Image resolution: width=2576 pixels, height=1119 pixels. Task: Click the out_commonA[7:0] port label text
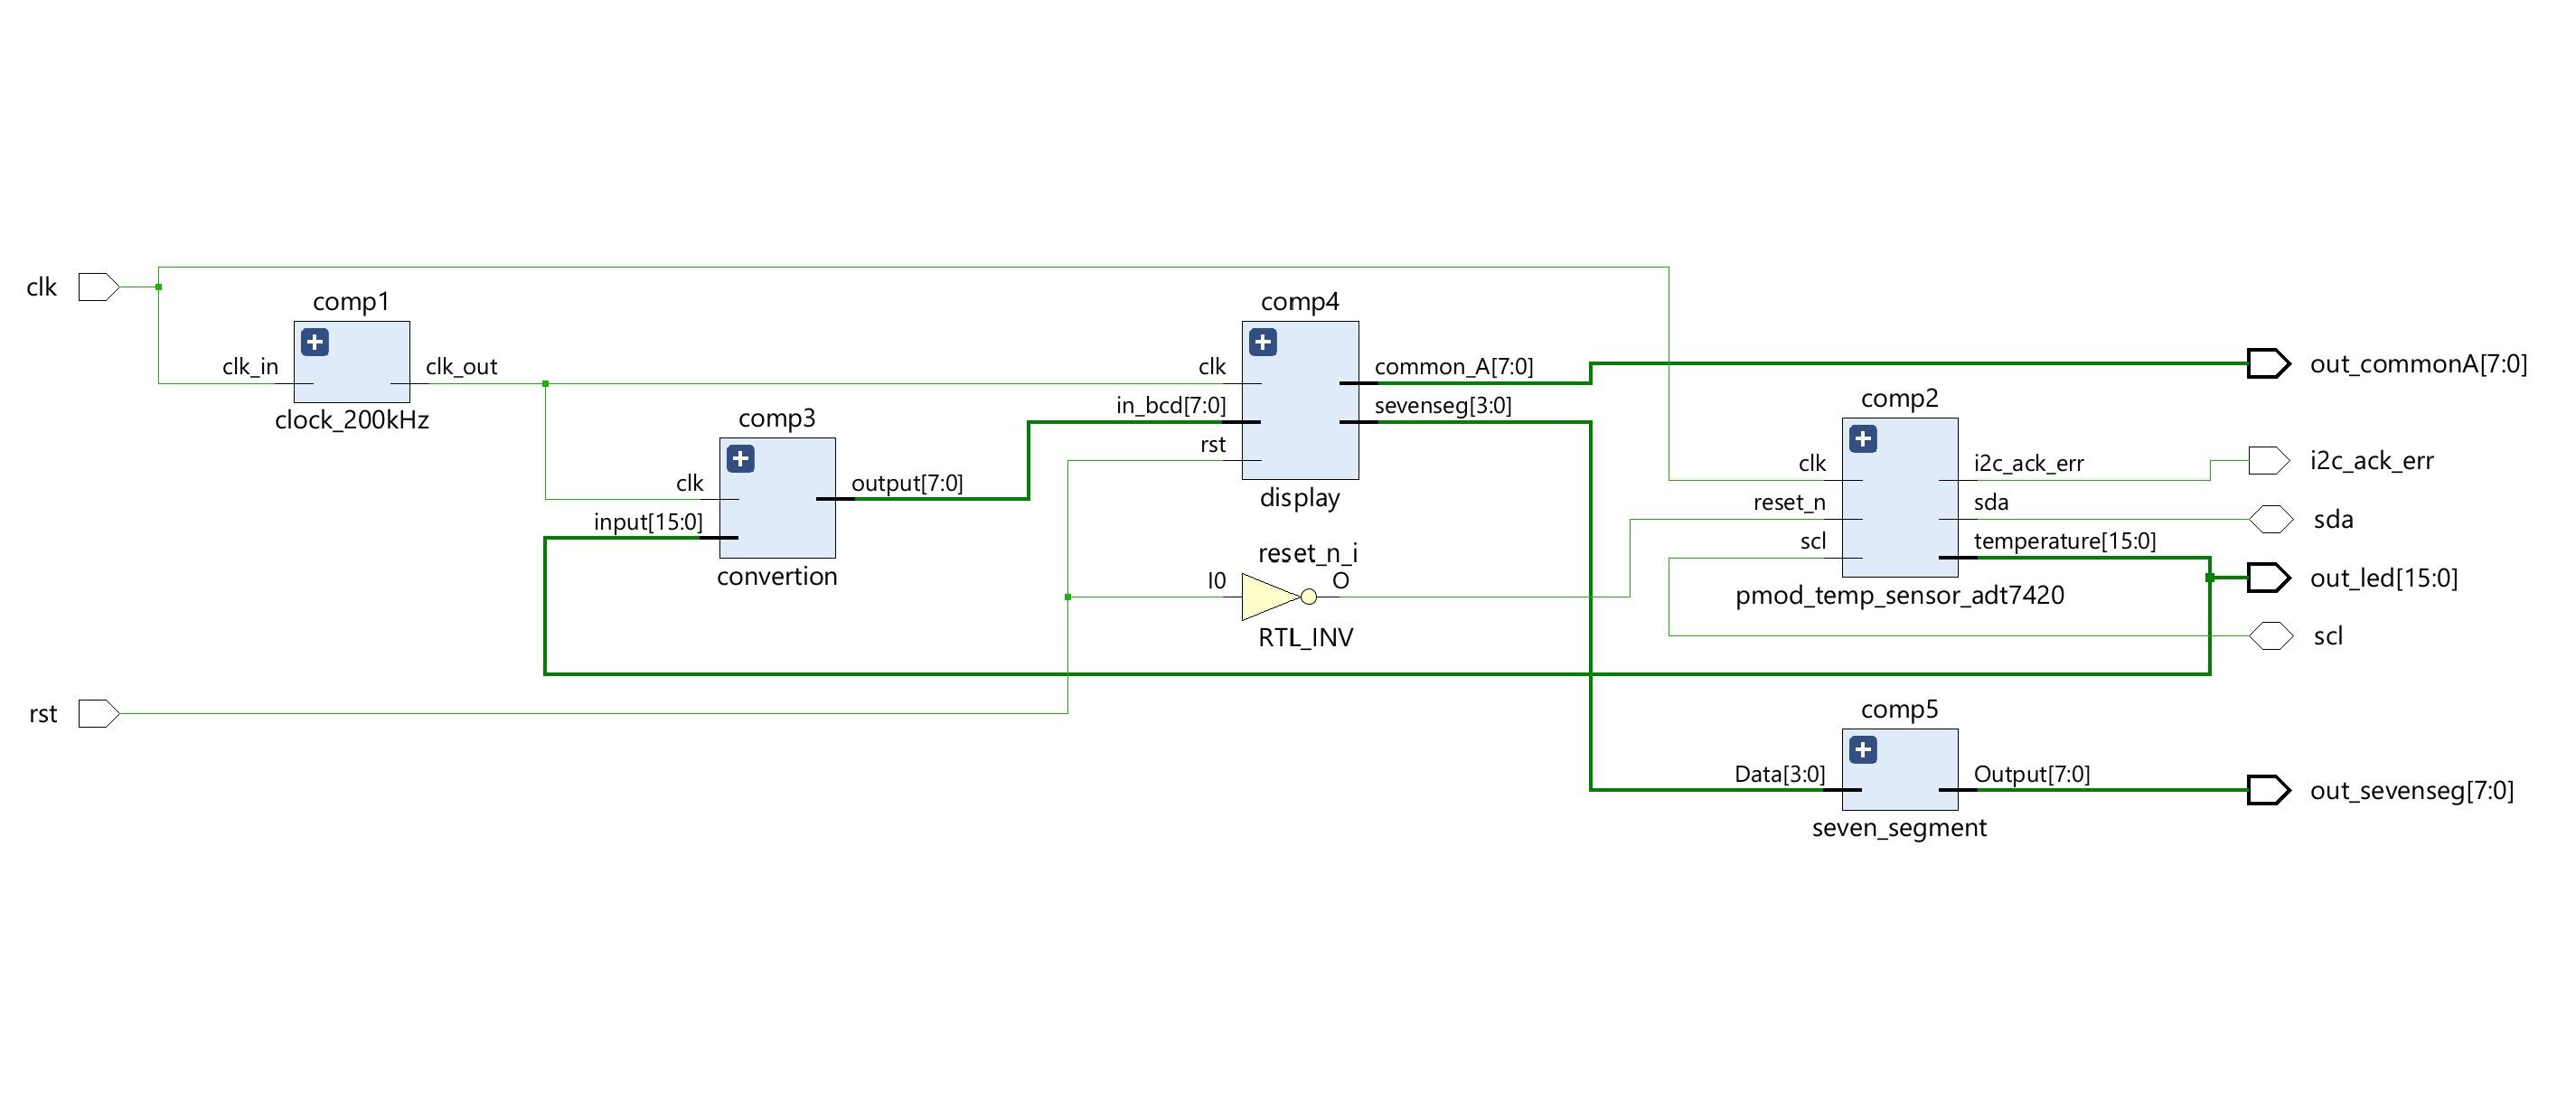[x=2419, y=364]
